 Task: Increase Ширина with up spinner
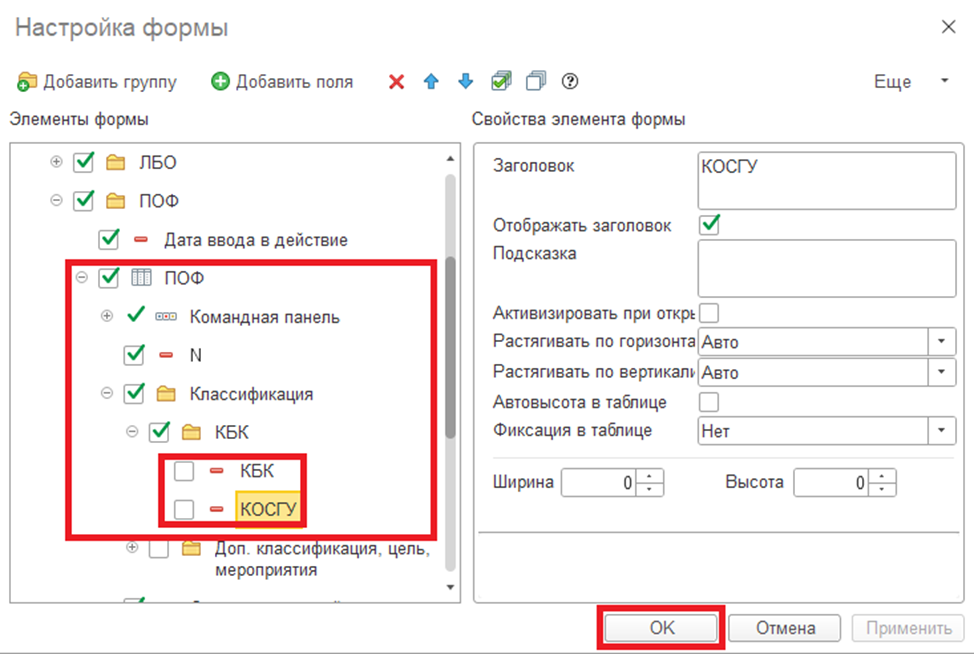650,476
